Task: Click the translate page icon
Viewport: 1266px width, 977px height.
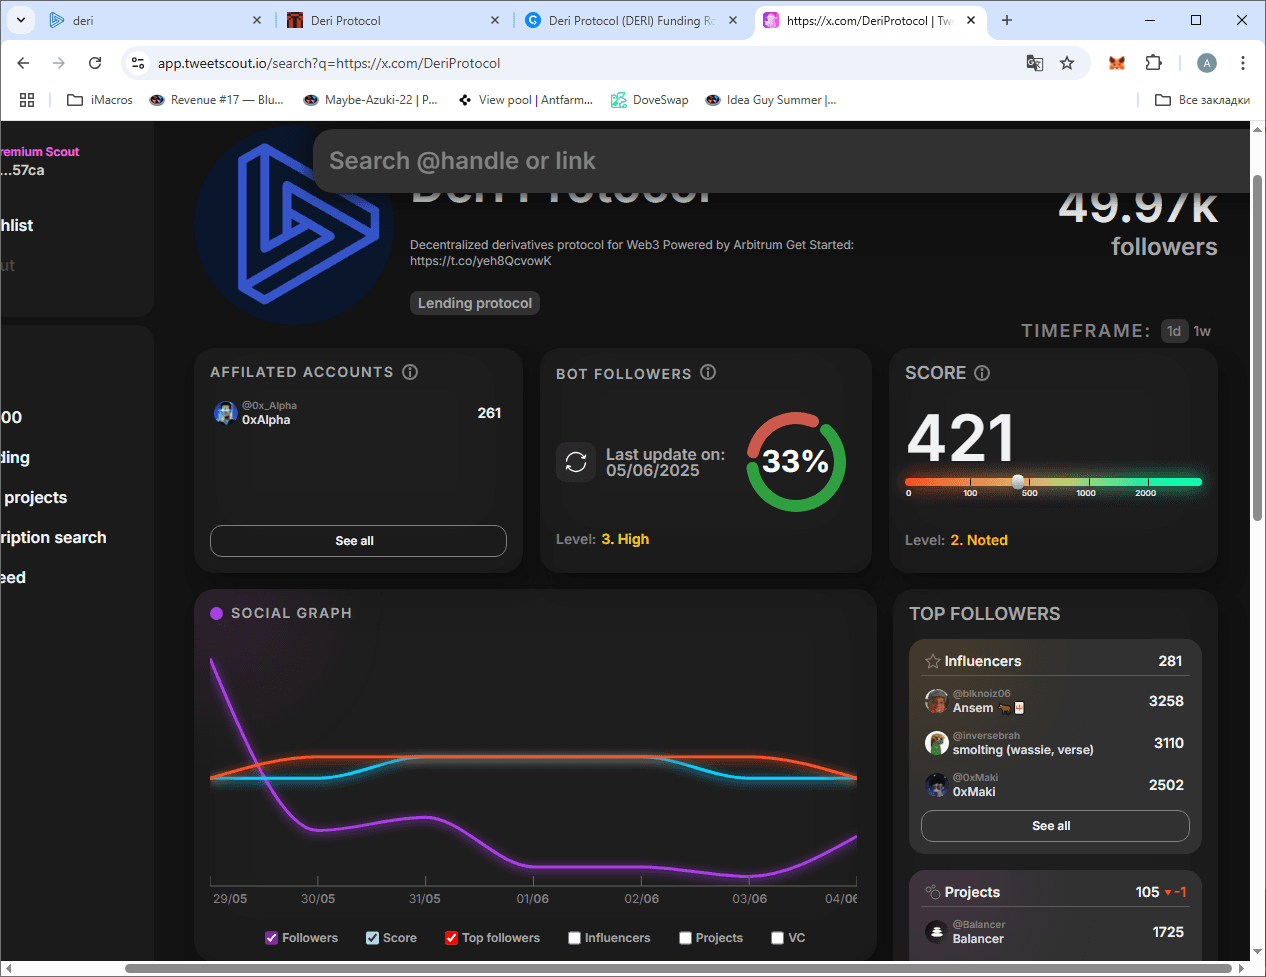Action: pyautogui.click(x=1035, y=63)
